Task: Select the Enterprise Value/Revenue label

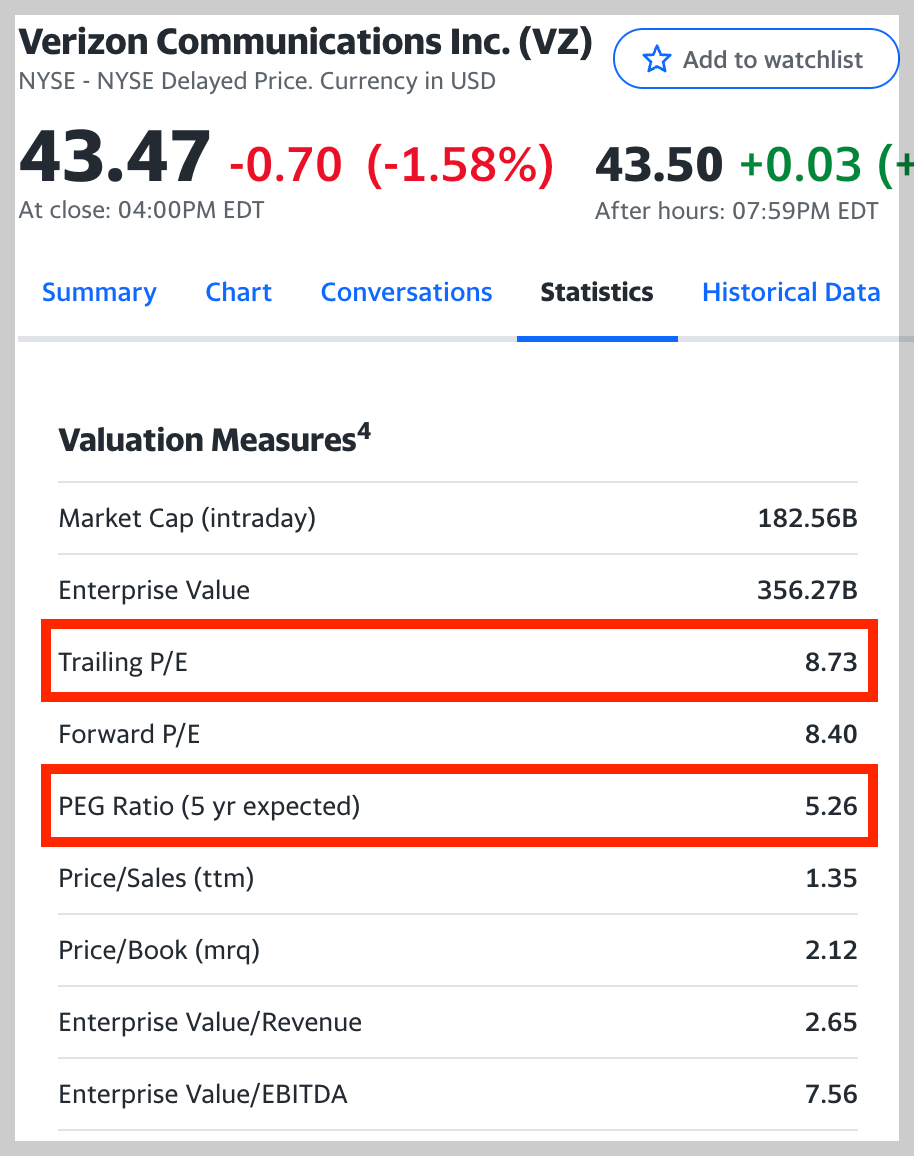Action: 210,1022
